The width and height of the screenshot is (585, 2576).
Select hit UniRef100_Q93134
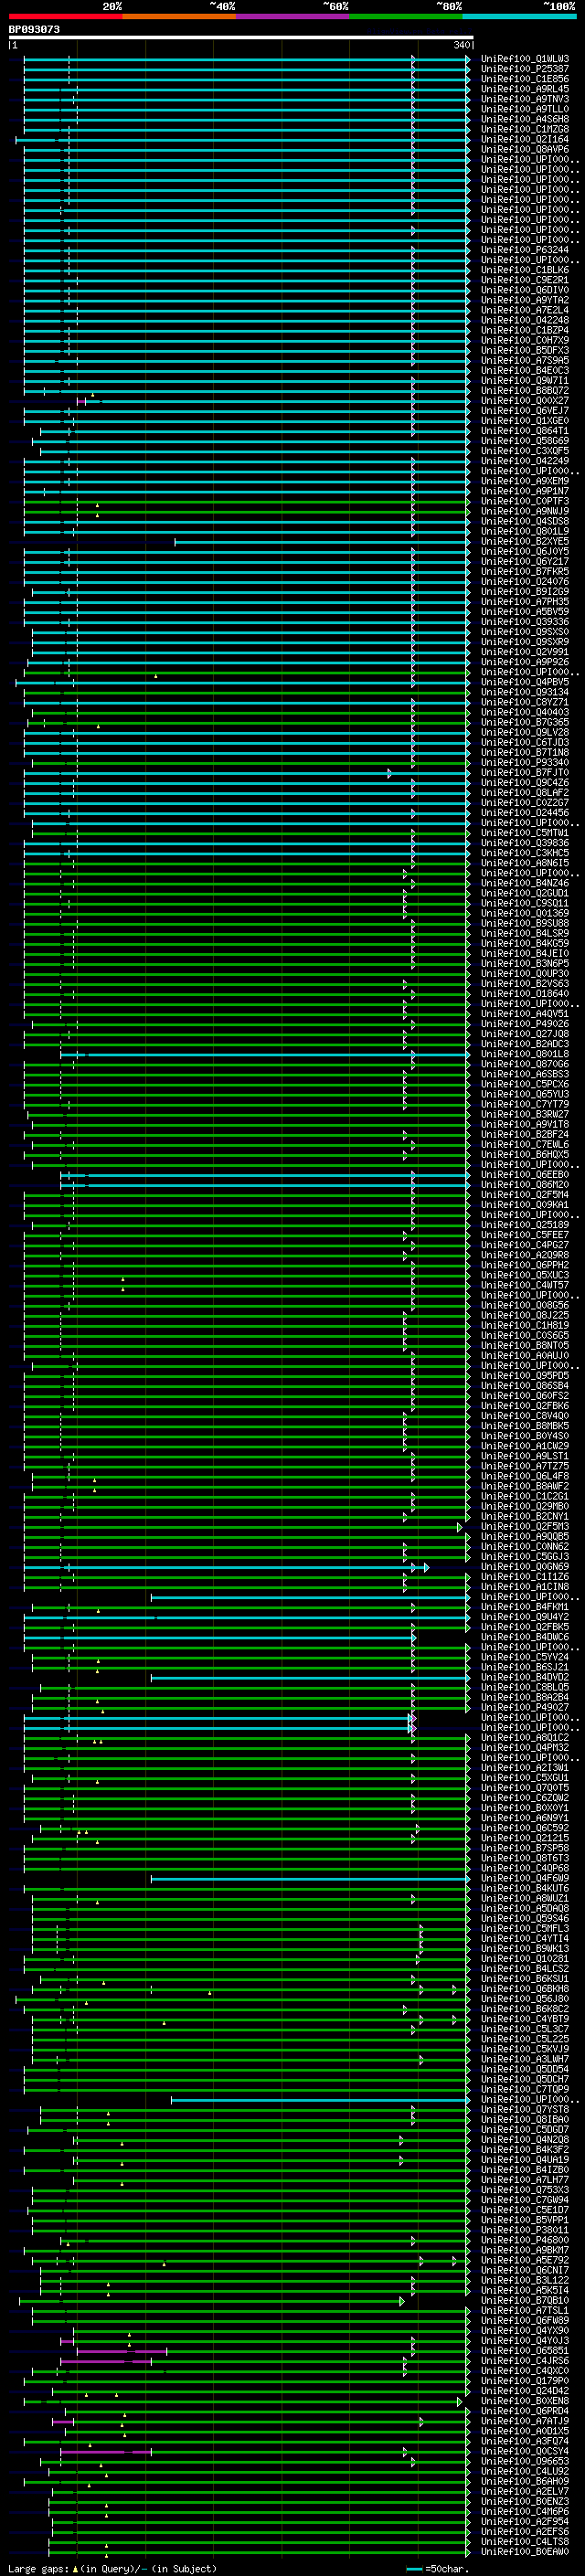pyautogui.click(x=525, y=692)
